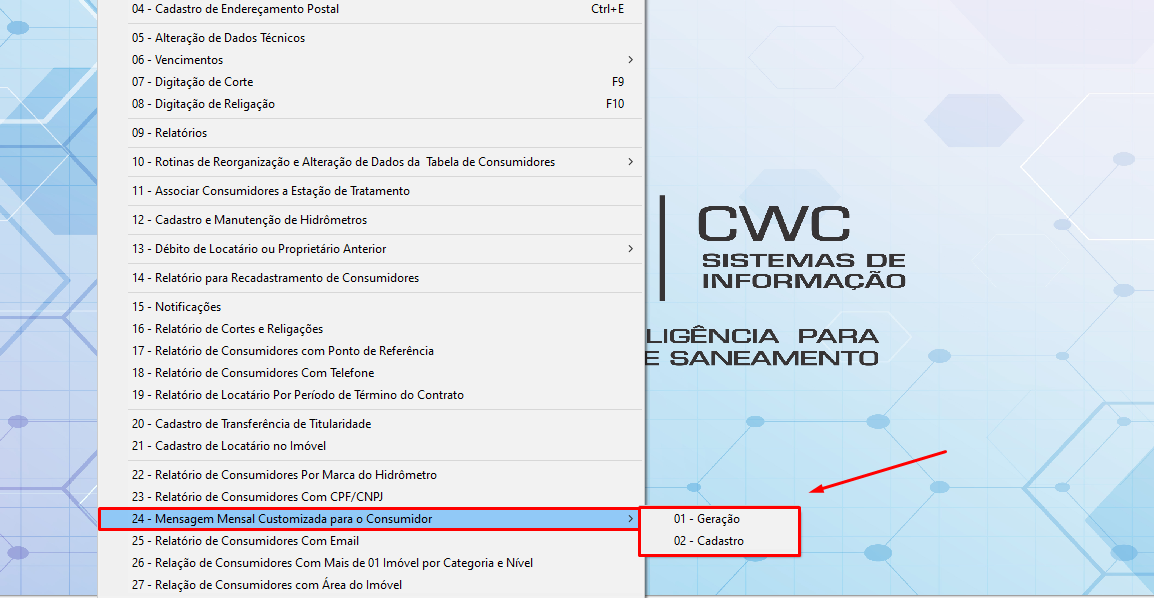The width and height of the screenshot is (1154, 598).
Task: Open 09 - Relatórios menu entry
Action: 169,133
